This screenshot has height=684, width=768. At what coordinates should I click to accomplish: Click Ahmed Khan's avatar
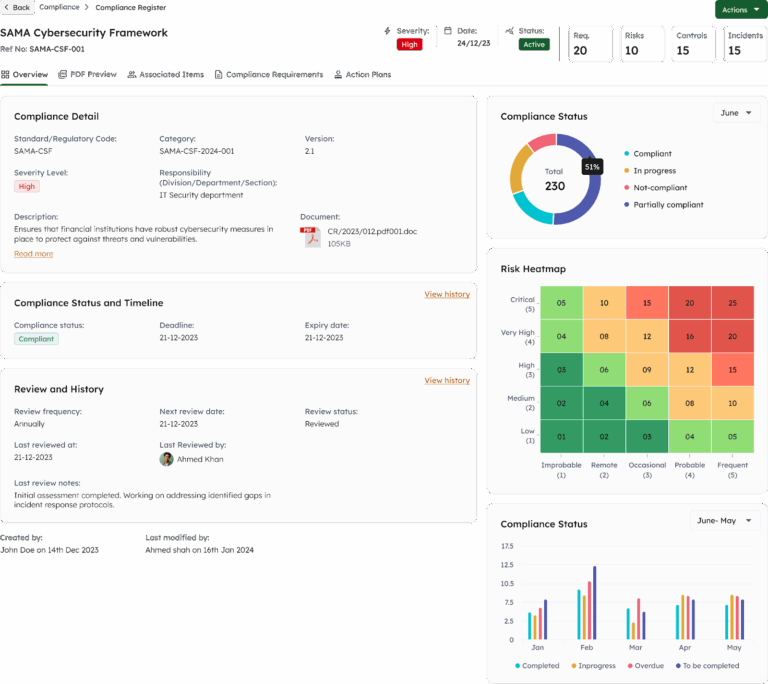point(167,459)
